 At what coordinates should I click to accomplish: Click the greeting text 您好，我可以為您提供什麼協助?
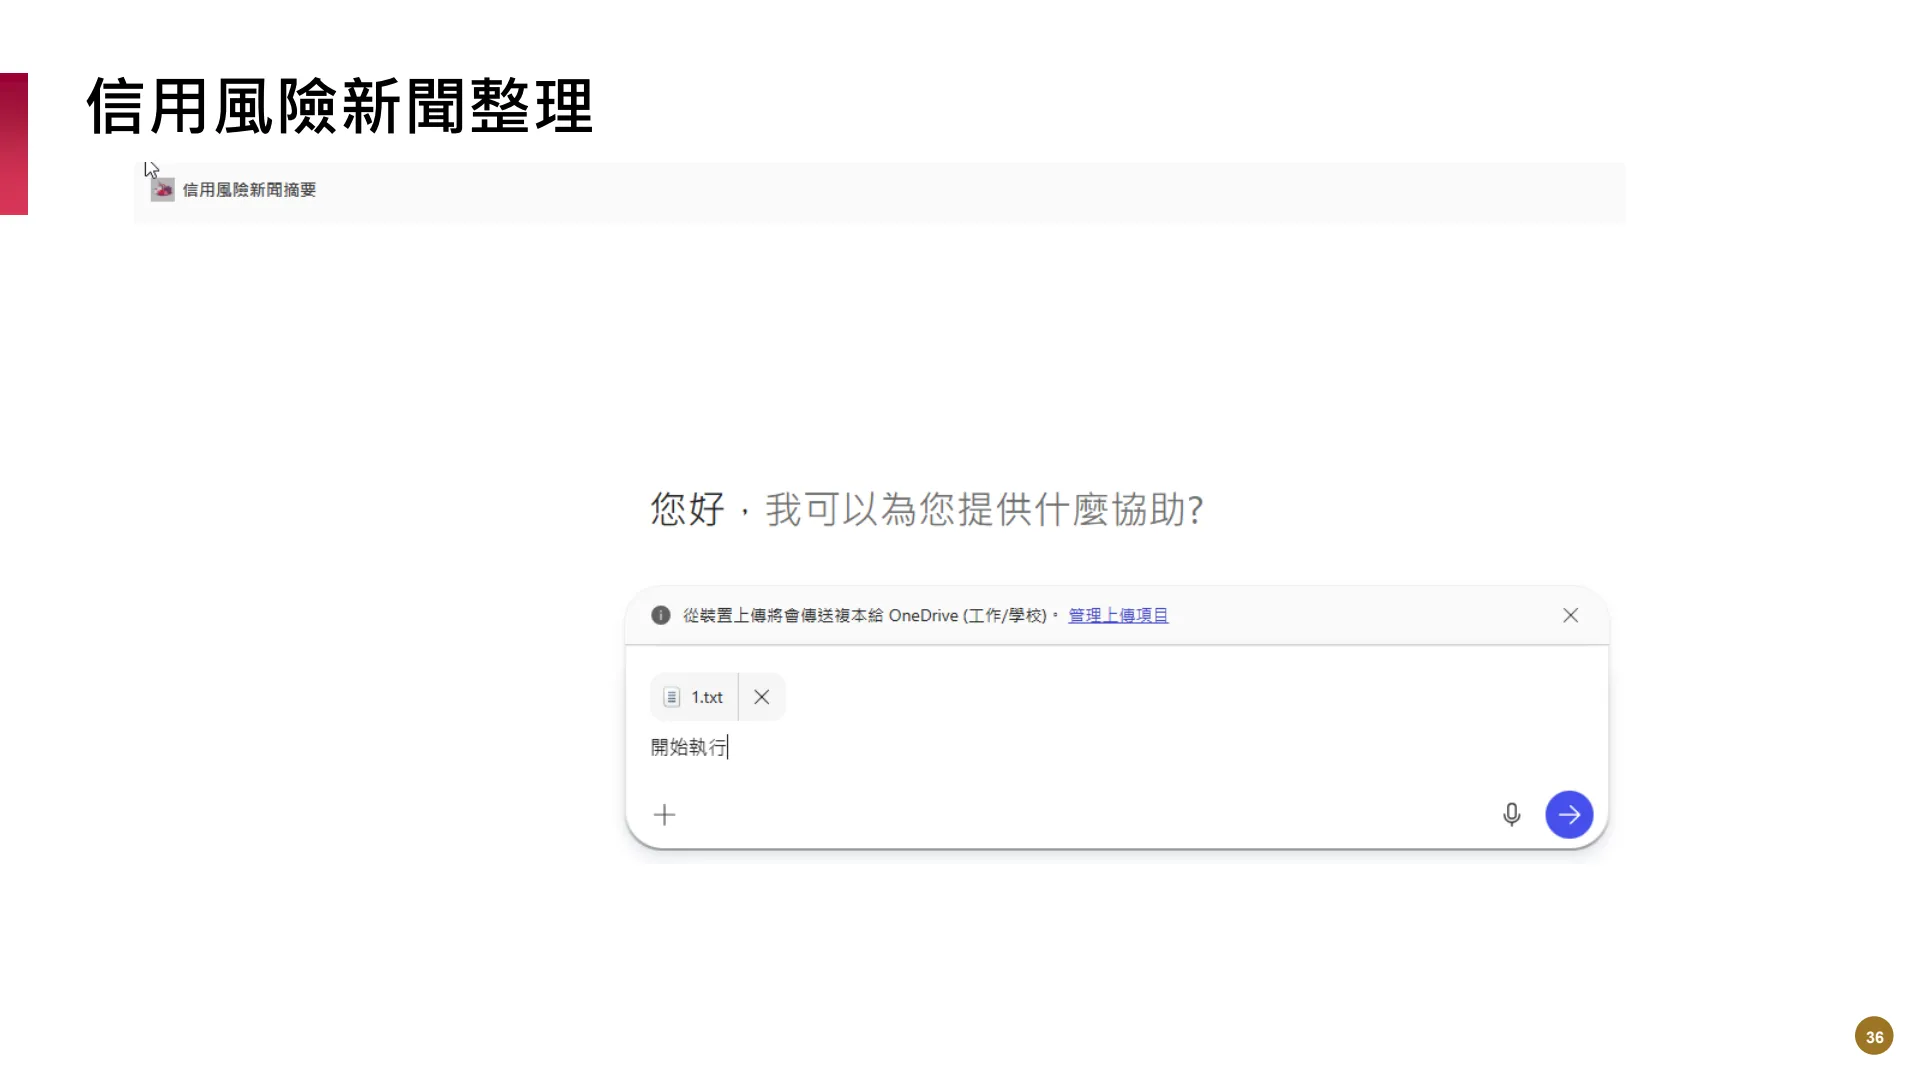pos(926,510)
